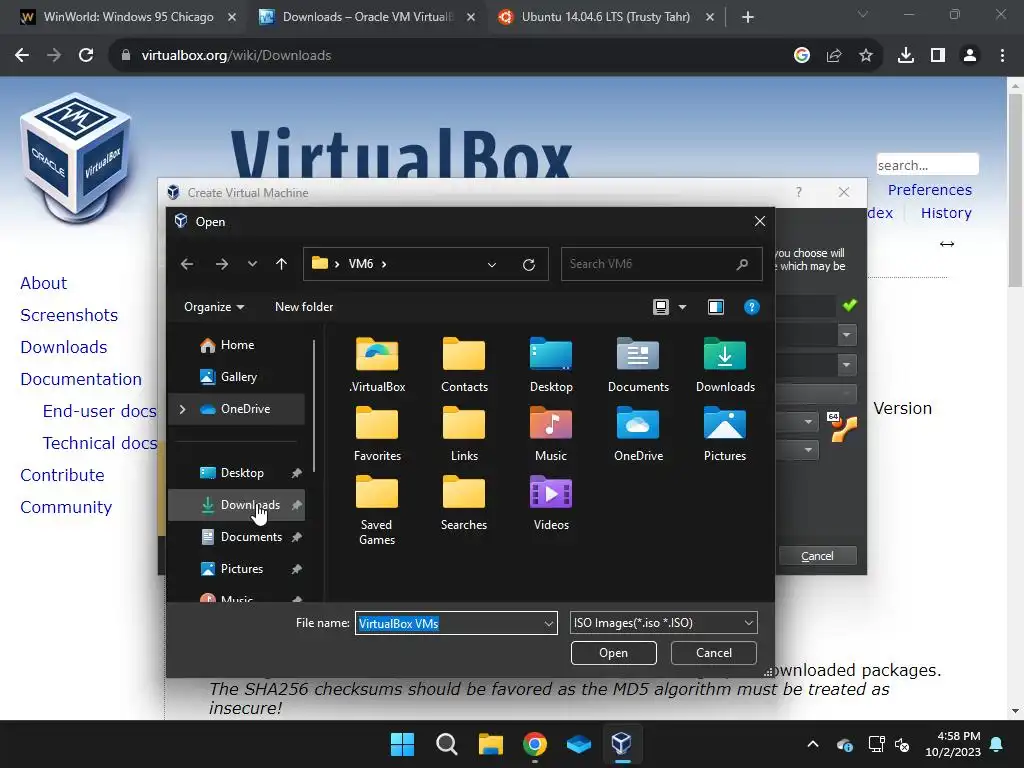This screenshot has height=768, width=1024.
Task: Open the Pictures folder in file list
Action: [x=725, y=434]
